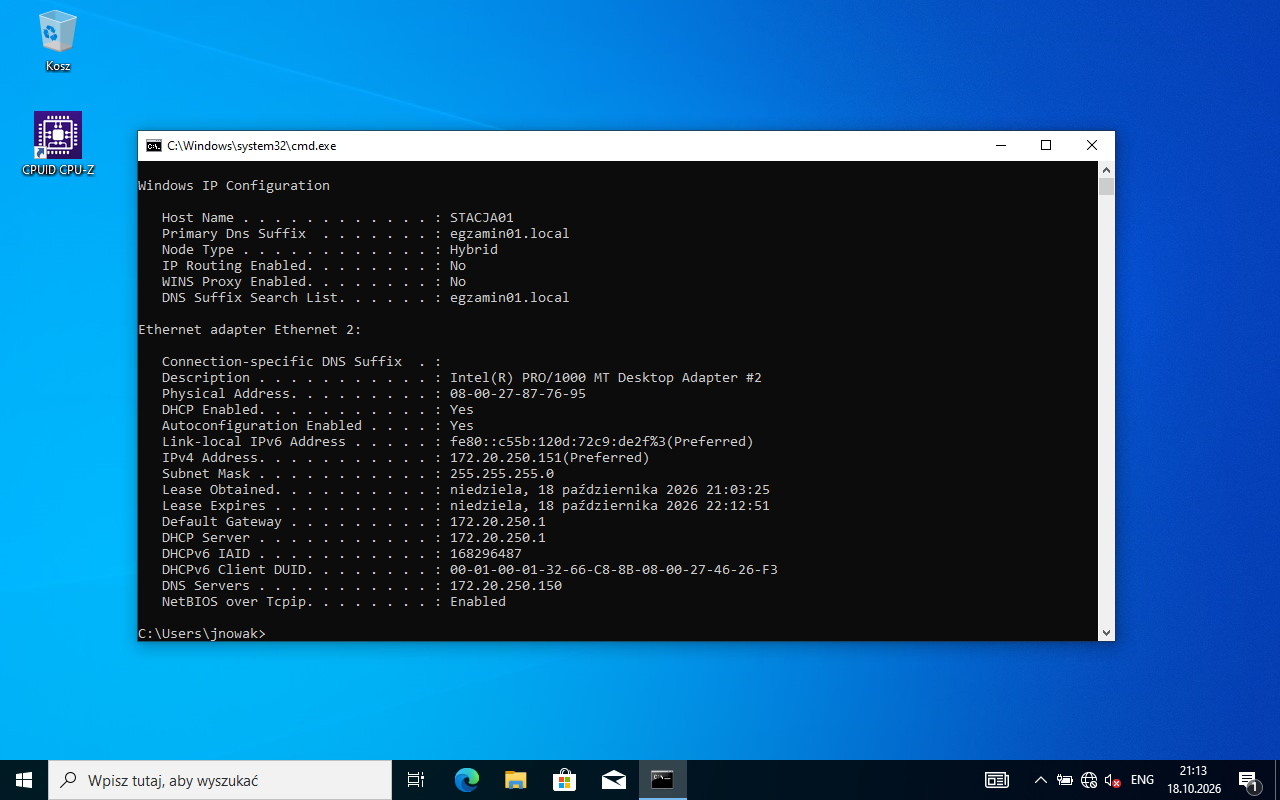Click the cmd.exe title bar system icon

click(x=153, y=145)
